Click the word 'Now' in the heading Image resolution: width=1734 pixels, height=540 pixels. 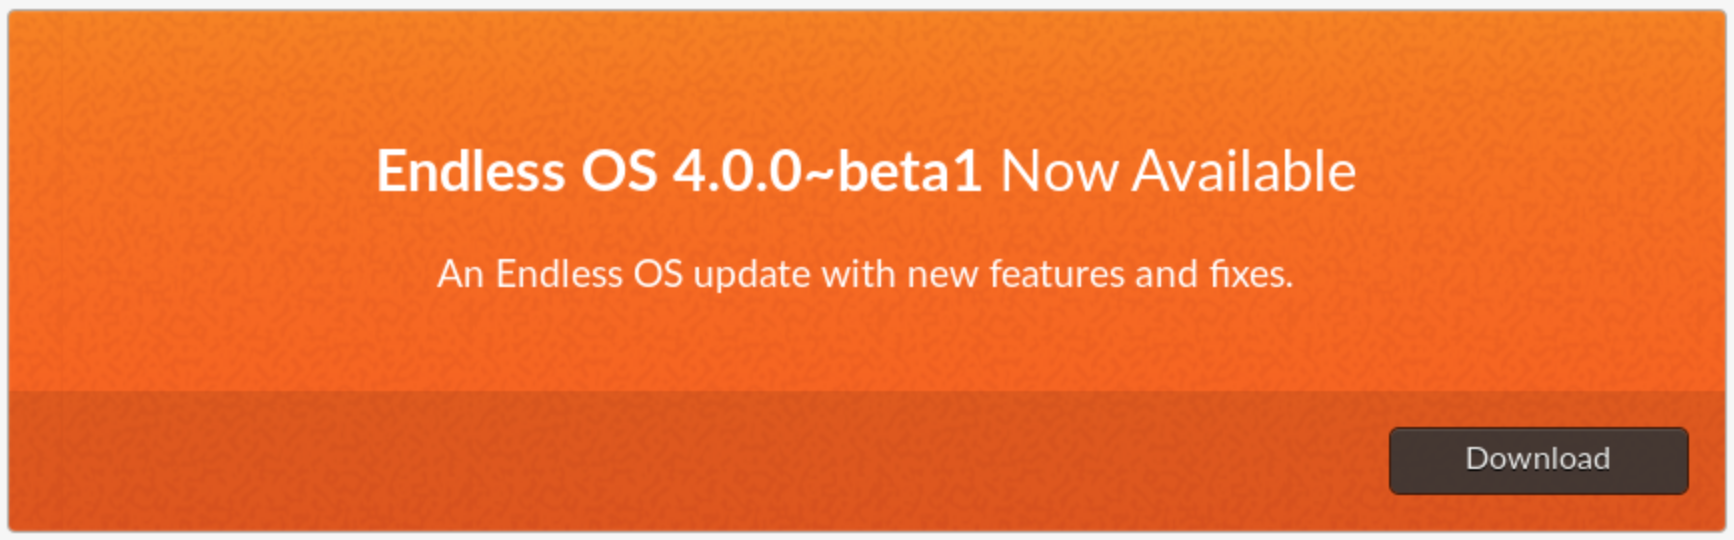click(x=1059, y=171)
